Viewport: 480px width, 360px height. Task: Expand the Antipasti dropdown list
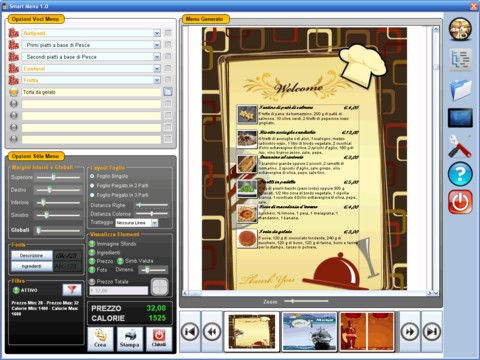point(157,33)
